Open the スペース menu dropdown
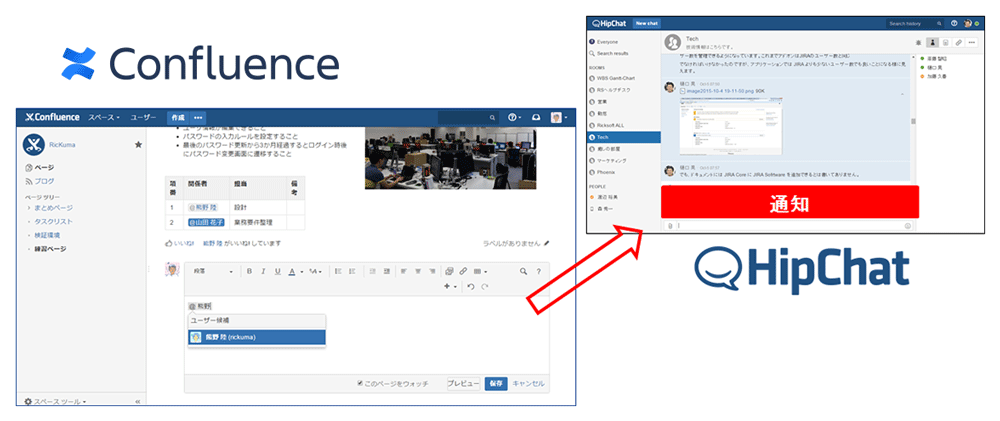 (x=104, y=117)
